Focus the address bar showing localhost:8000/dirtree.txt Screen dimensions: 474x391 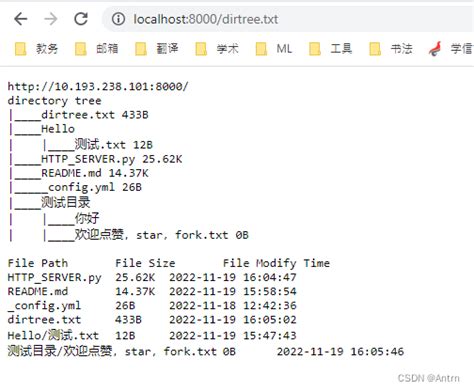point(288,19)
